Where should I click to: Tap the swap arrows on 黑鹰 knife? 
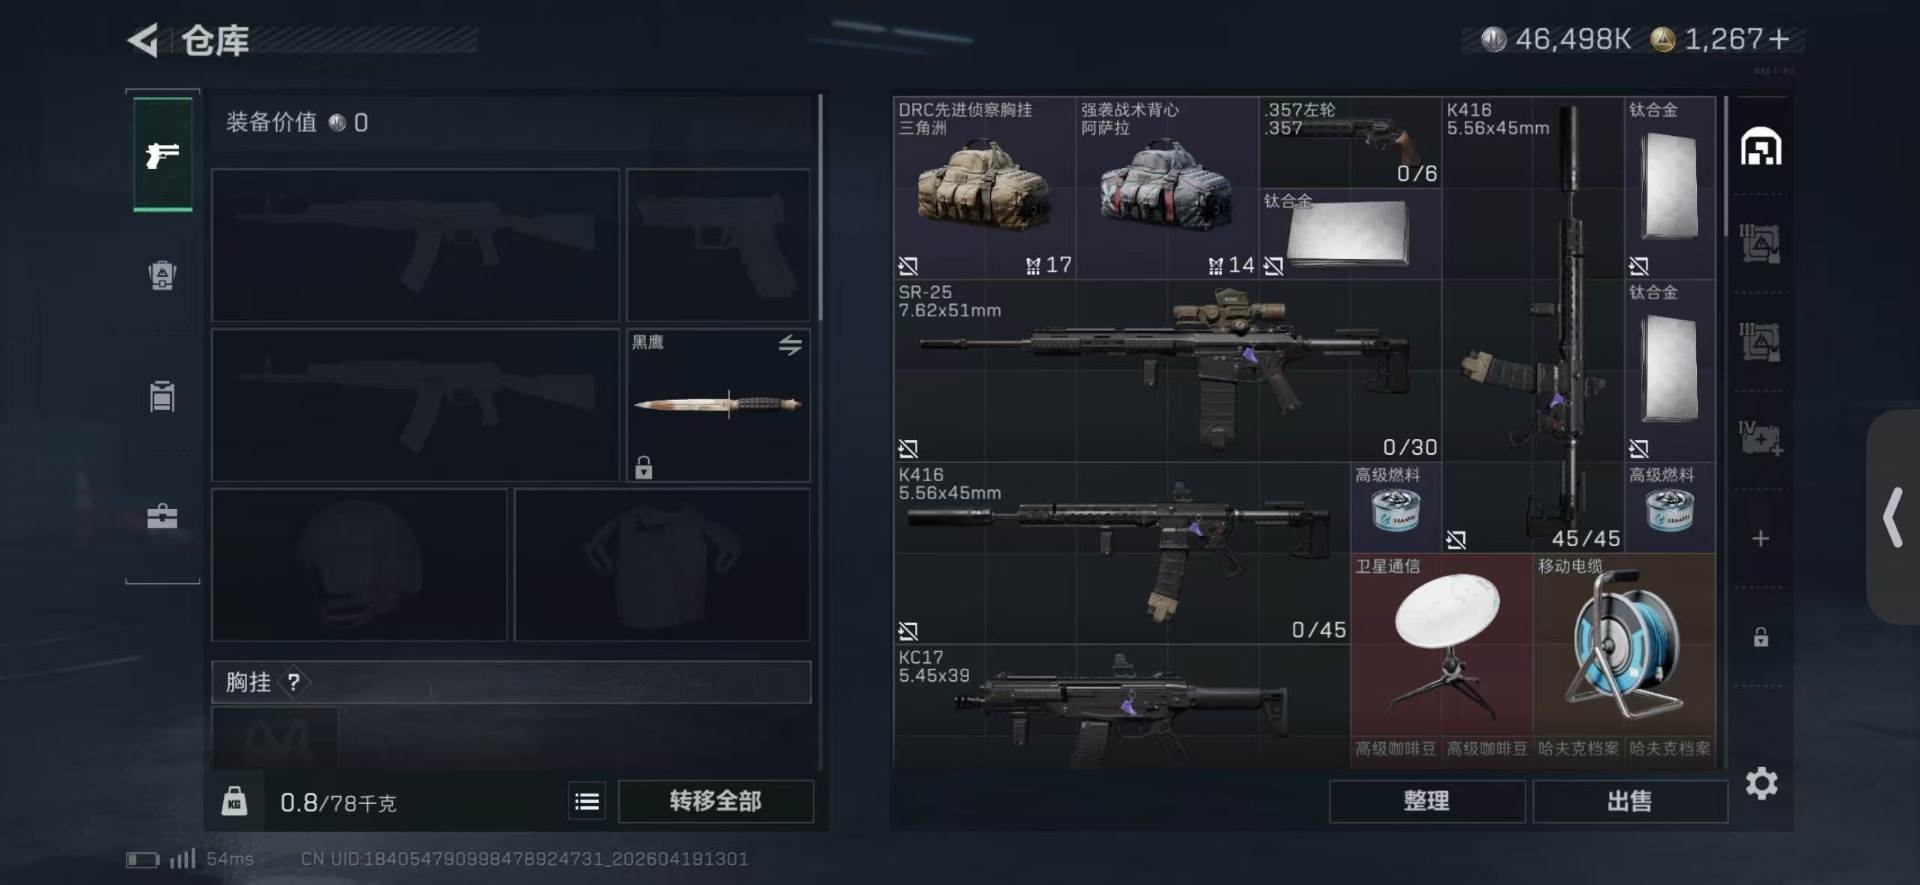tap(790, 345)
